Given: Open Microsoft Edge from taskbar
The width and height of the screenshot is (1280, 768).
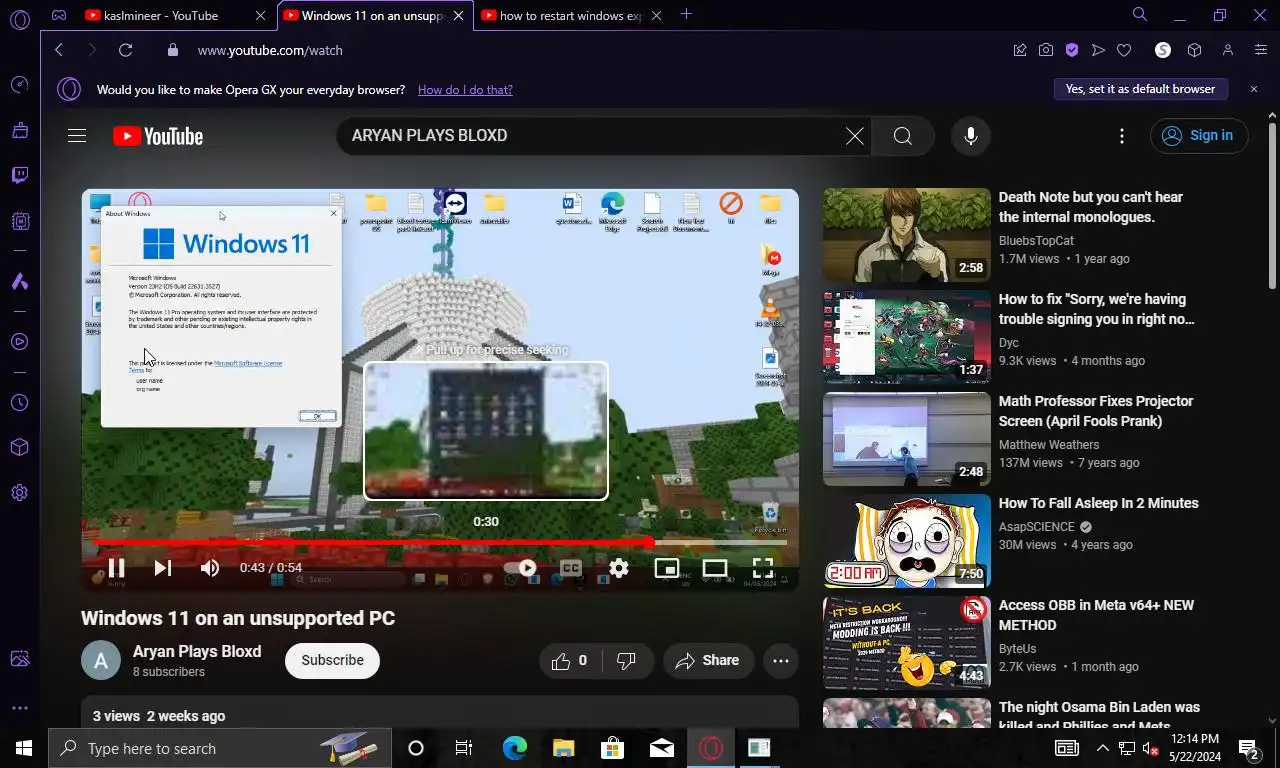Looking at the screenshot, I should (x=514, y=748).
